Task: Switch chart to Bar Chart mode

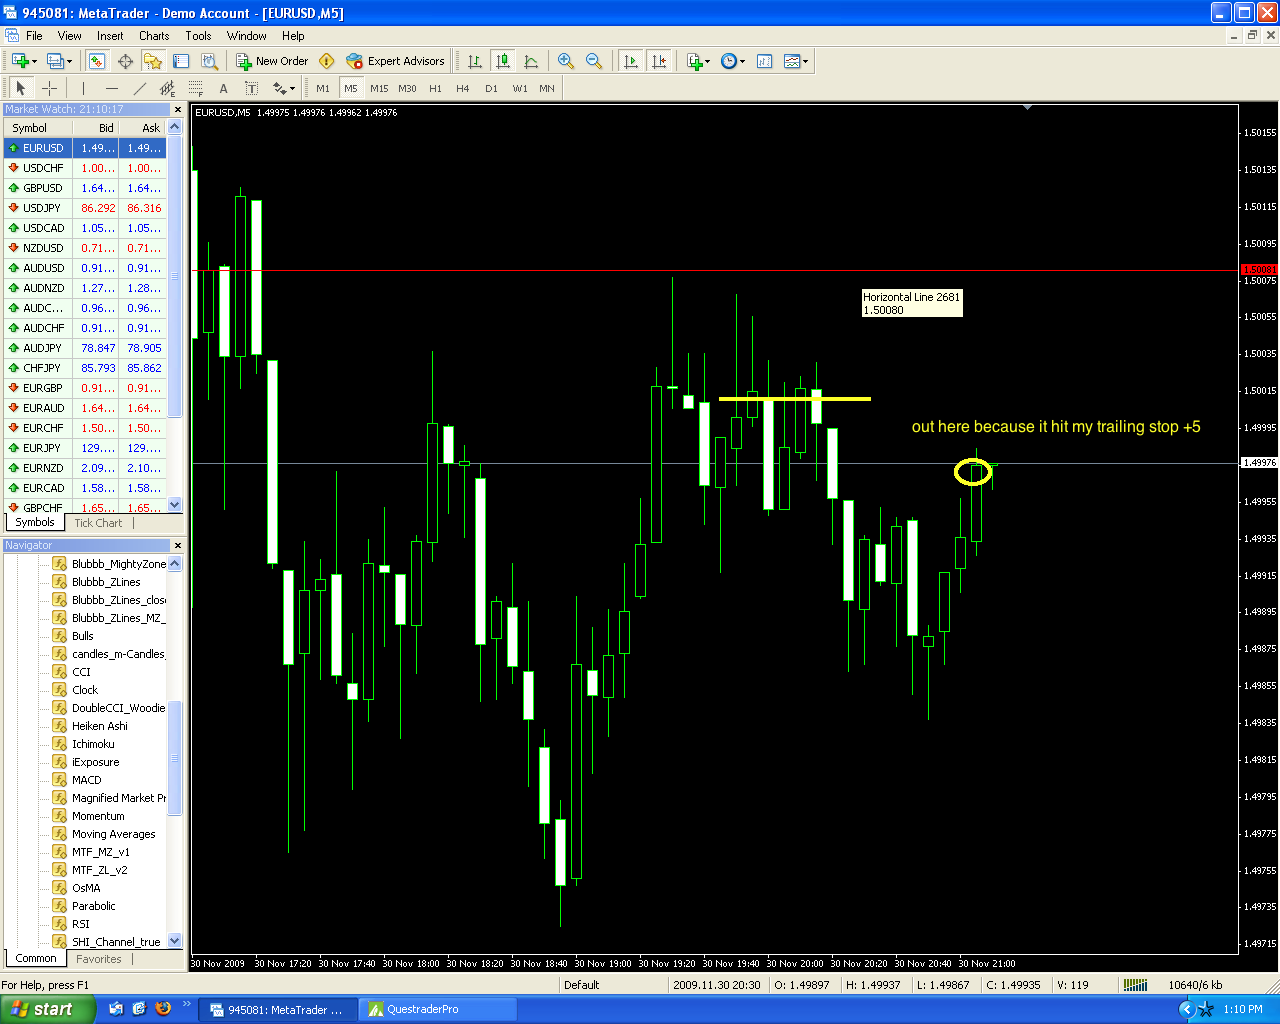Action: pos(475,61)
